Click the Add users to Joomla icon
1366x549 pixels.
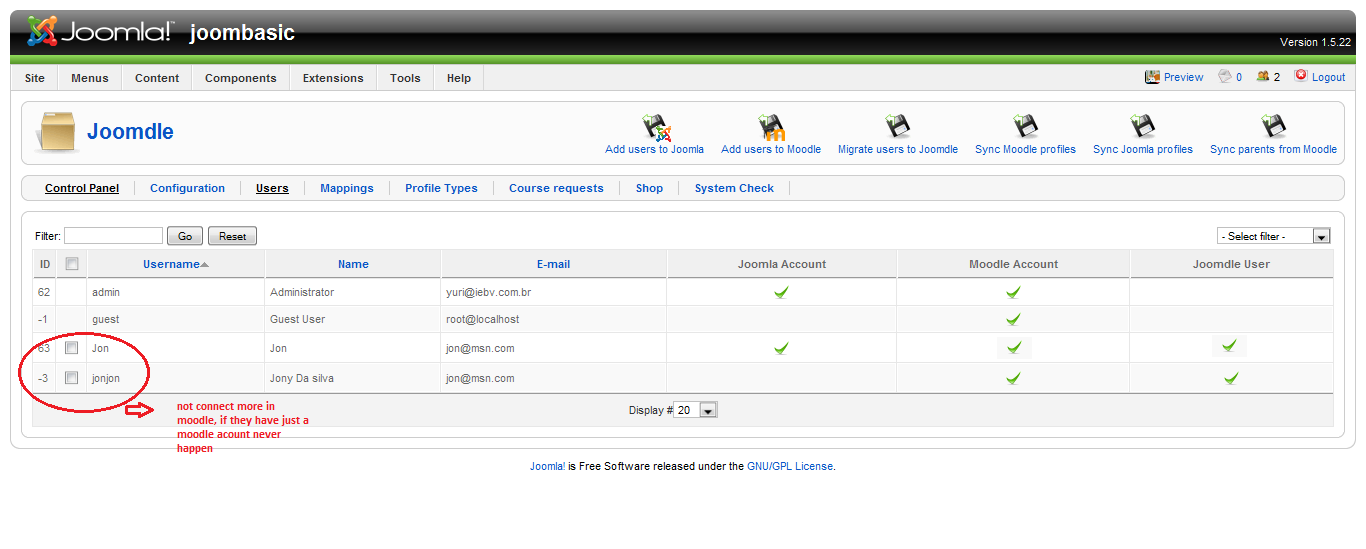(x=655, y=127)
